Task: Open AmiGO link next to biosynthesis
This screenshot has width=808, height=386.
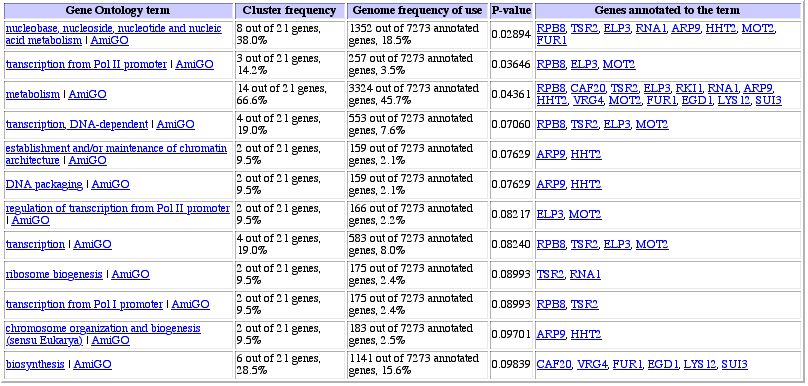Action: coord(92,364)
